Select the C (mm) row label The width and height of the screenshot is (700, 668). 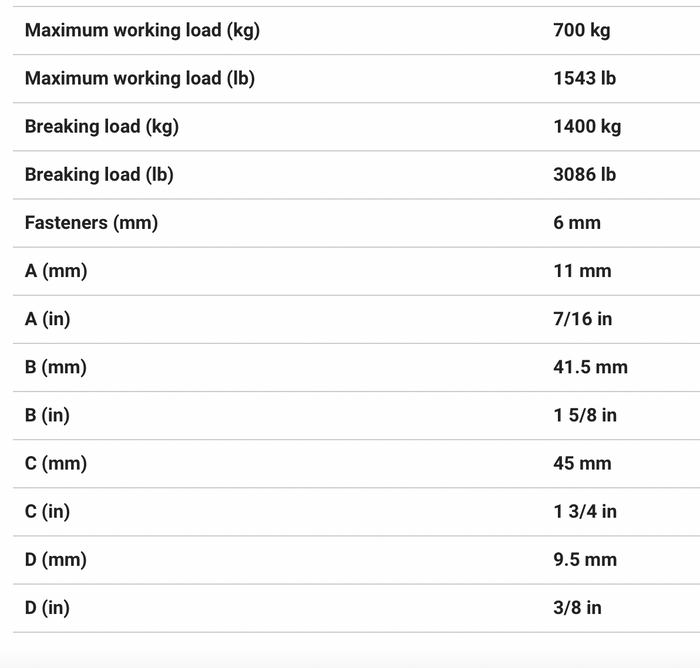[x=56, y=464]
